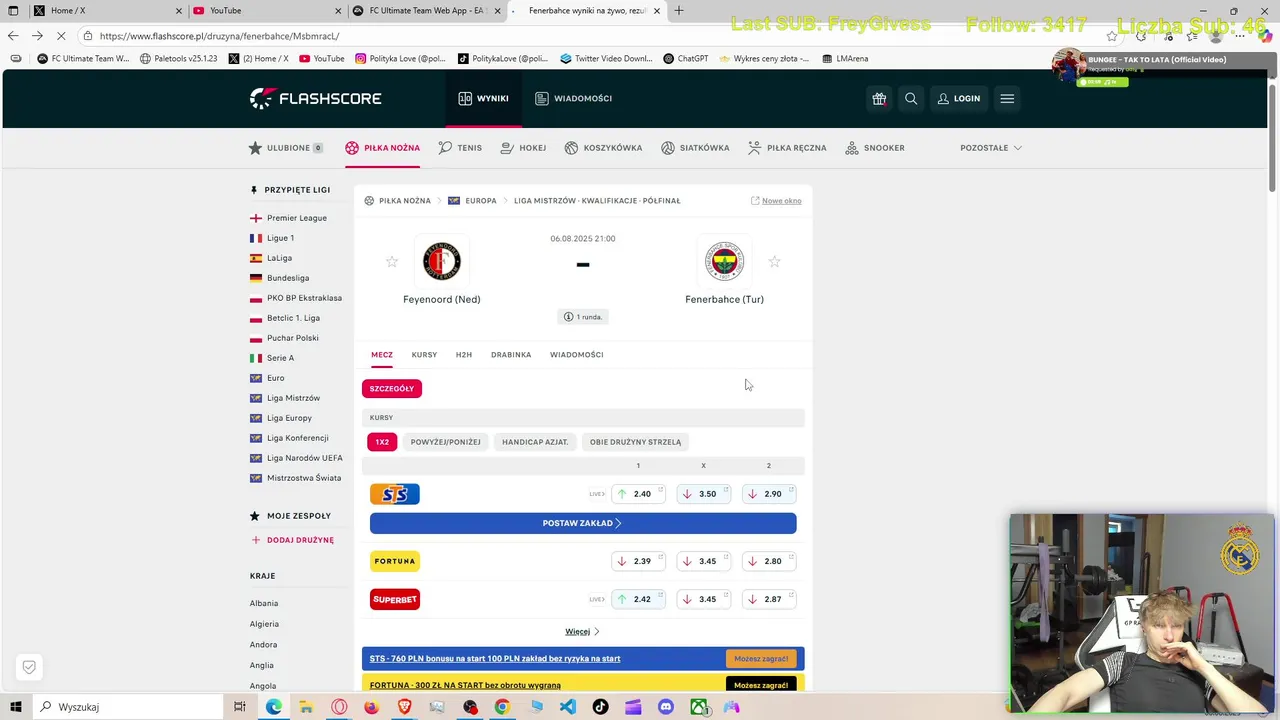The width and height of the screenshot is (1280, 720).
Task: Select the Piłka ręczna sport tab
Action: click(787, 148)
